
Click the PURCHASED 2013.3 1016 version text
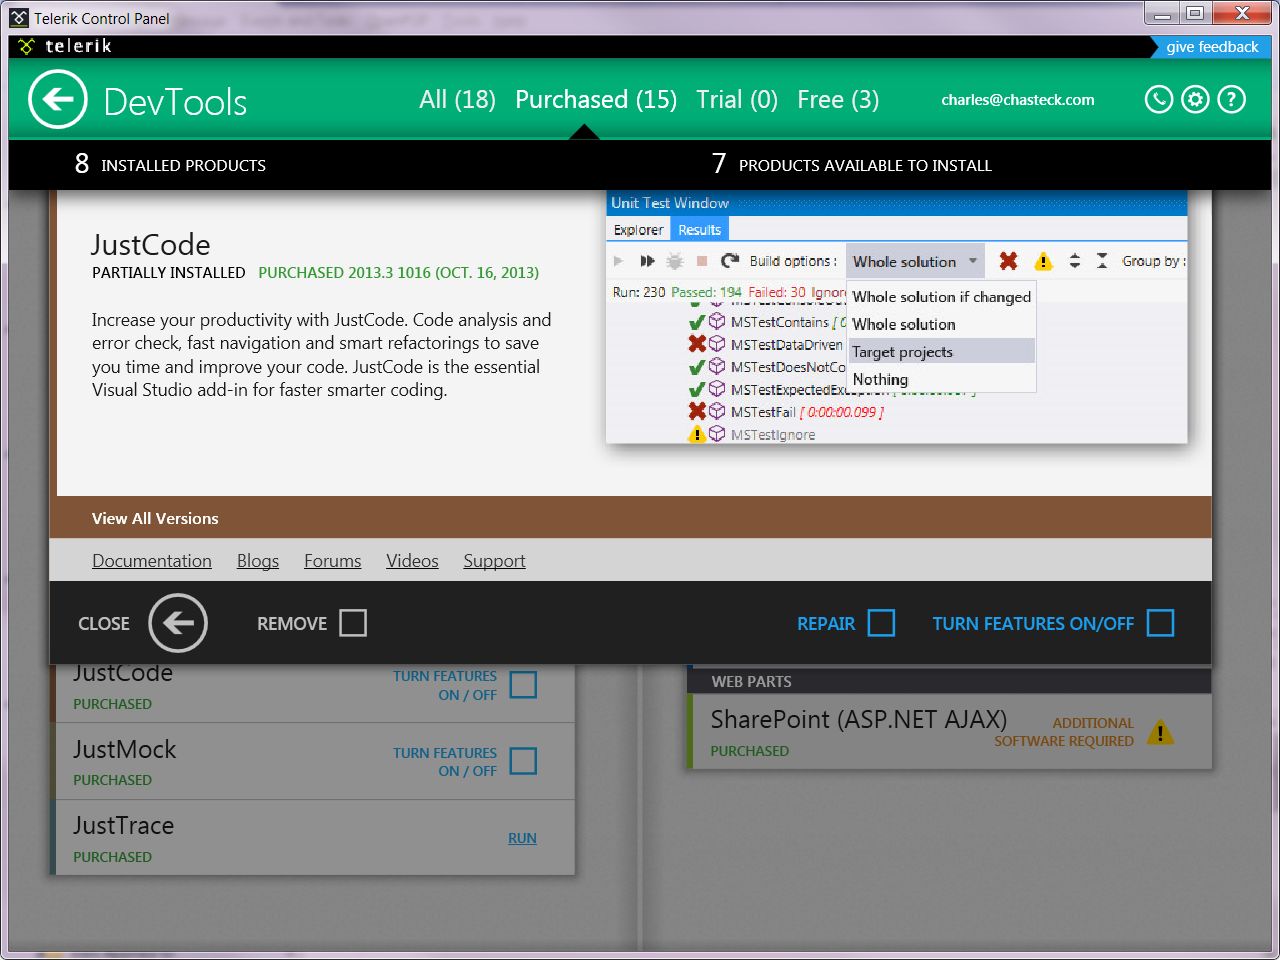coord(398,272)
